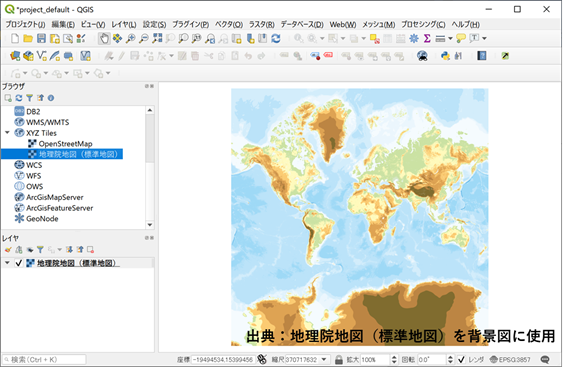Select the Pan Map hand tool
This screenshot has width=565, height=367.
[x=104, y=38]
